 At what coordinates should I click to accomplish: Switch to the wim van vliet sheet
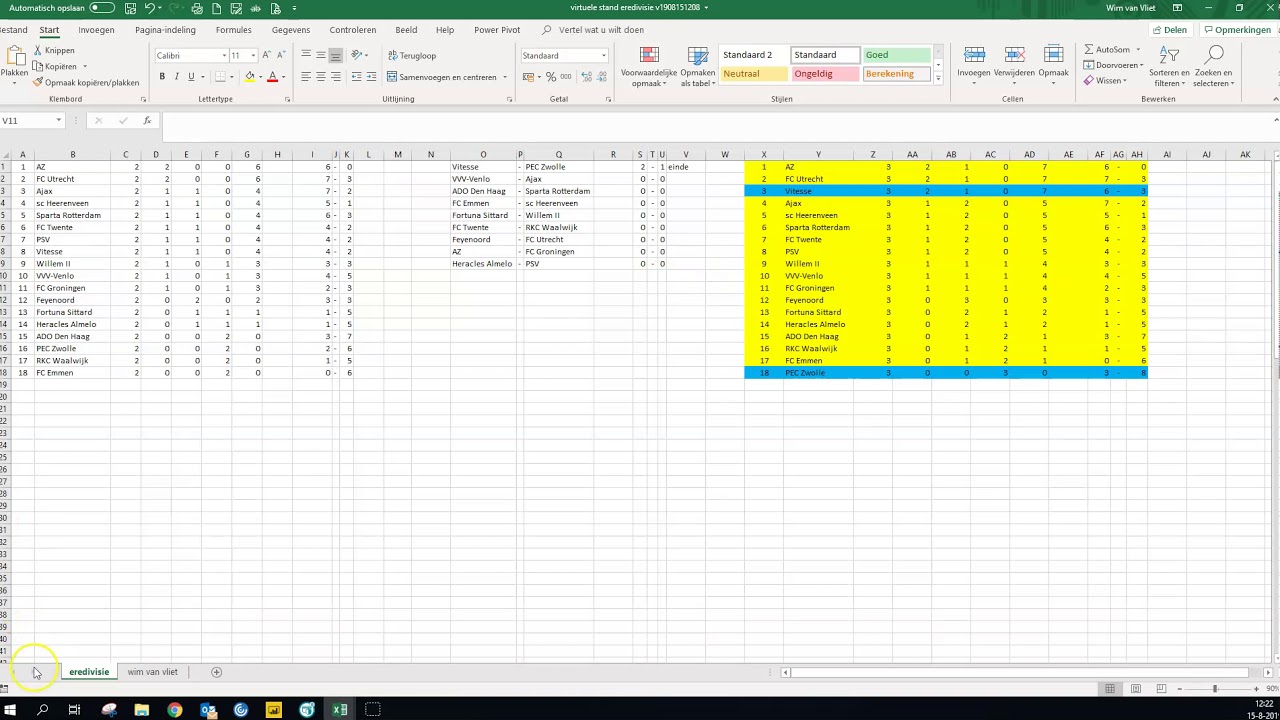[x=152, y=672]
